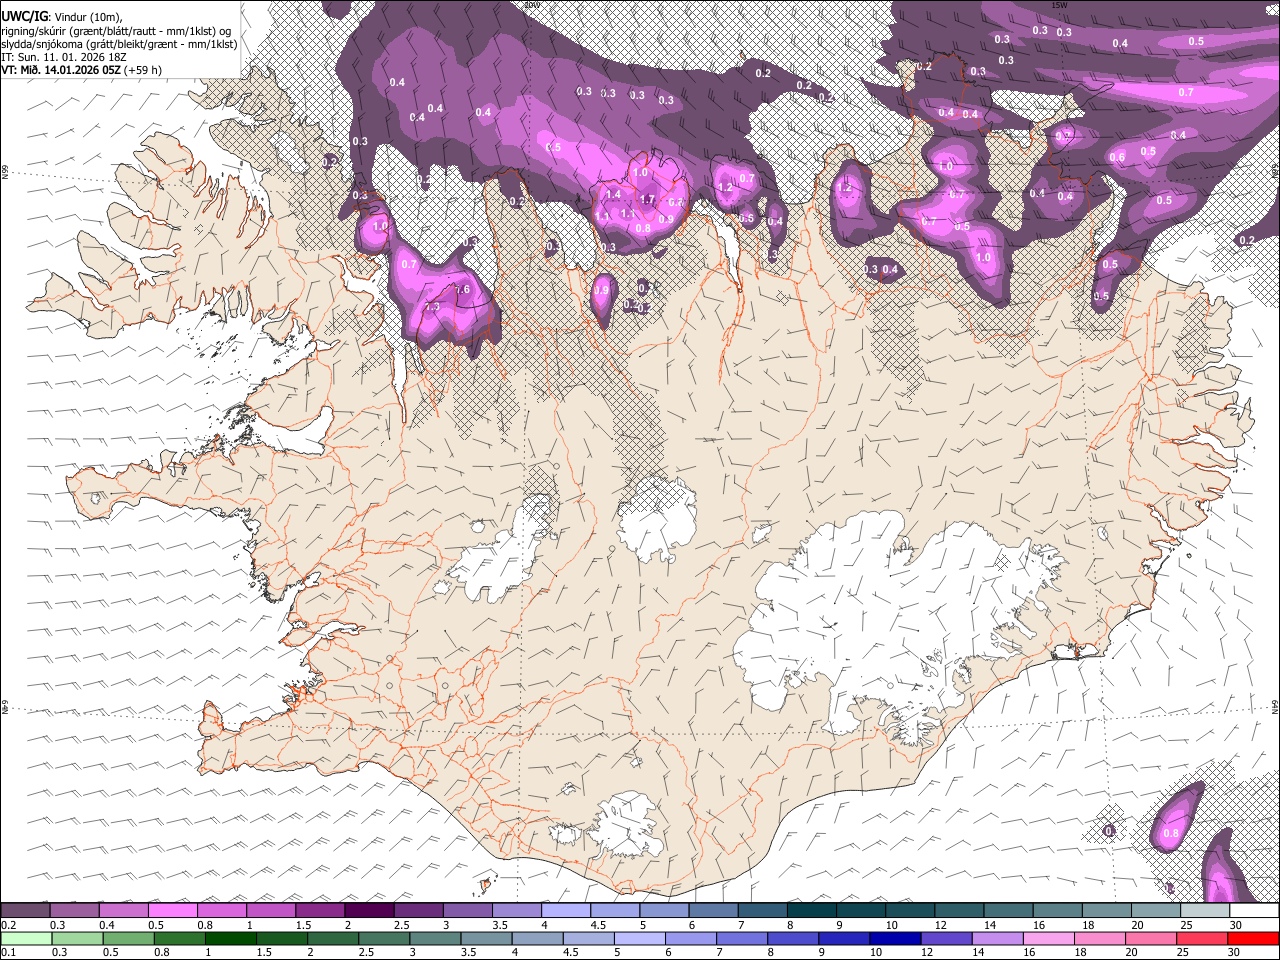Click the white snow scale swatch at 30
Screen dimensions: 1280x960
coord(1254,911)
